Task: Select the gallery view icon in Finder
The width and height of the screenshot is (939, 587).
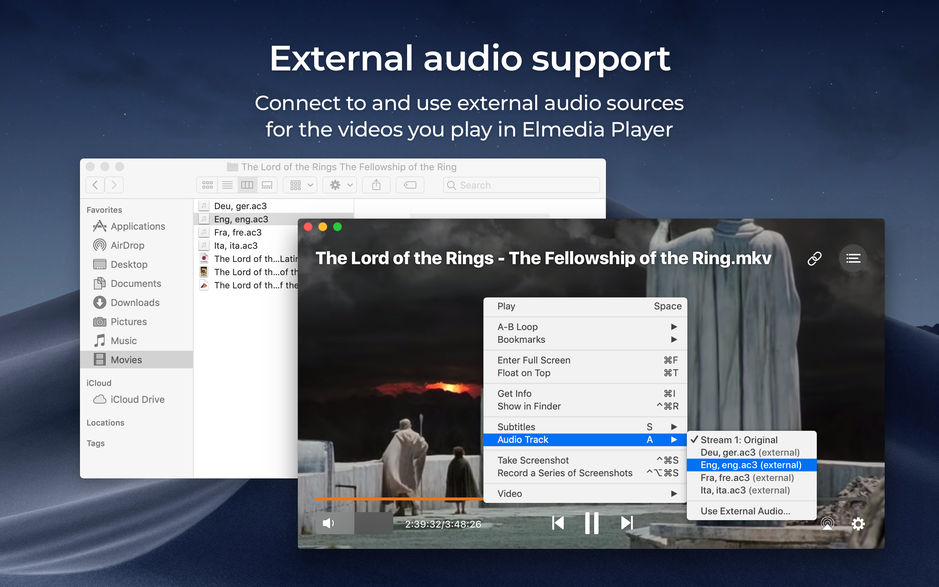Action: (x=268, y=185)
